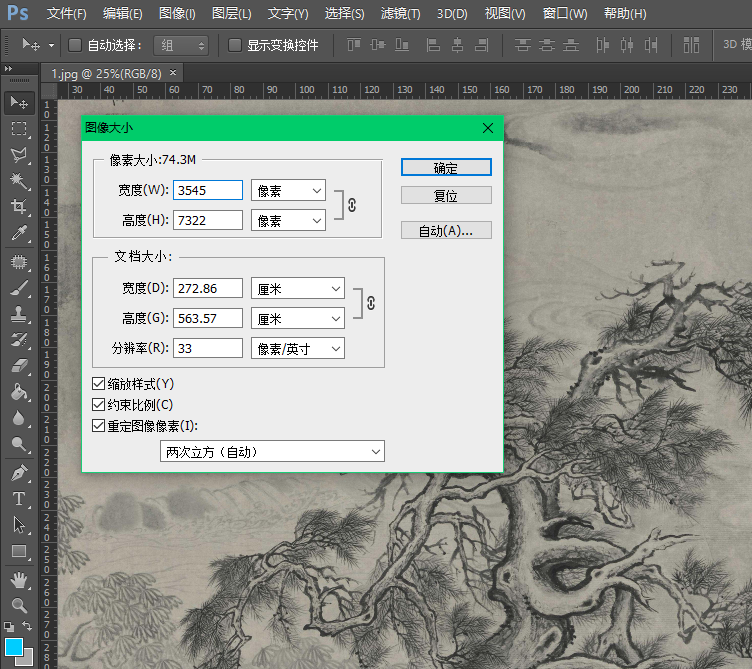Screen dimensions: 752x669
Task: Select the Rectangular Marquee tool
Action: [19, 129]
